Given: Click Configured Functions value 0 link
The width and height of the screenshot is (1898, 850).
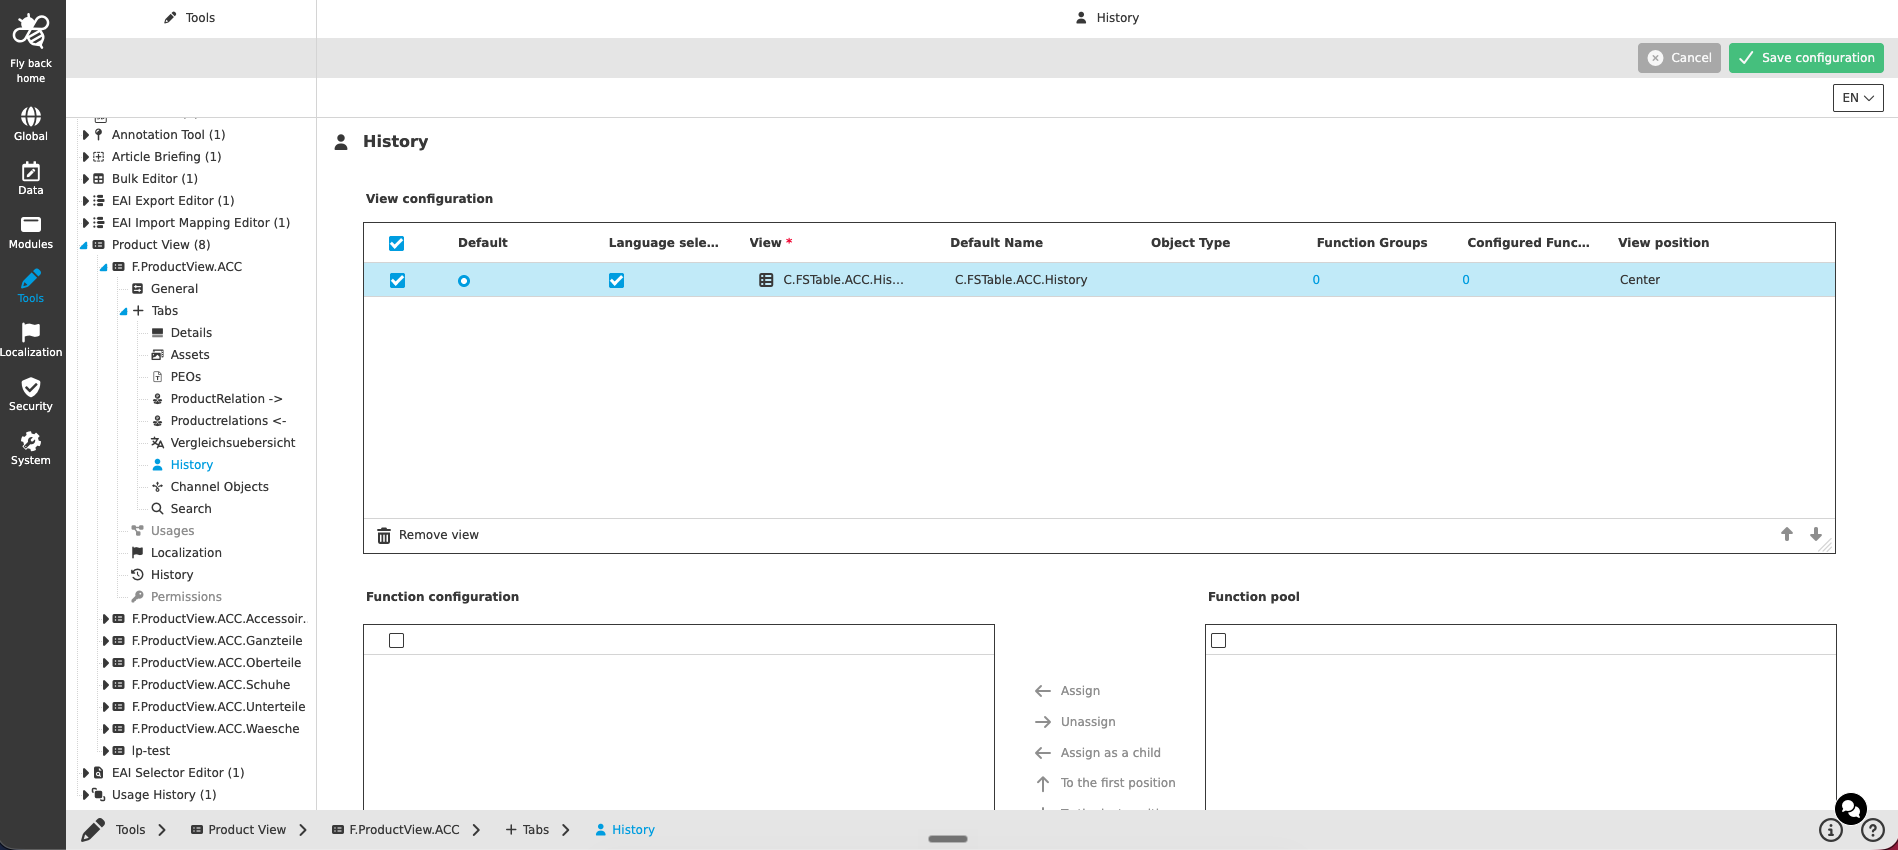Looking at the screenshot, I should [1466, 280].
